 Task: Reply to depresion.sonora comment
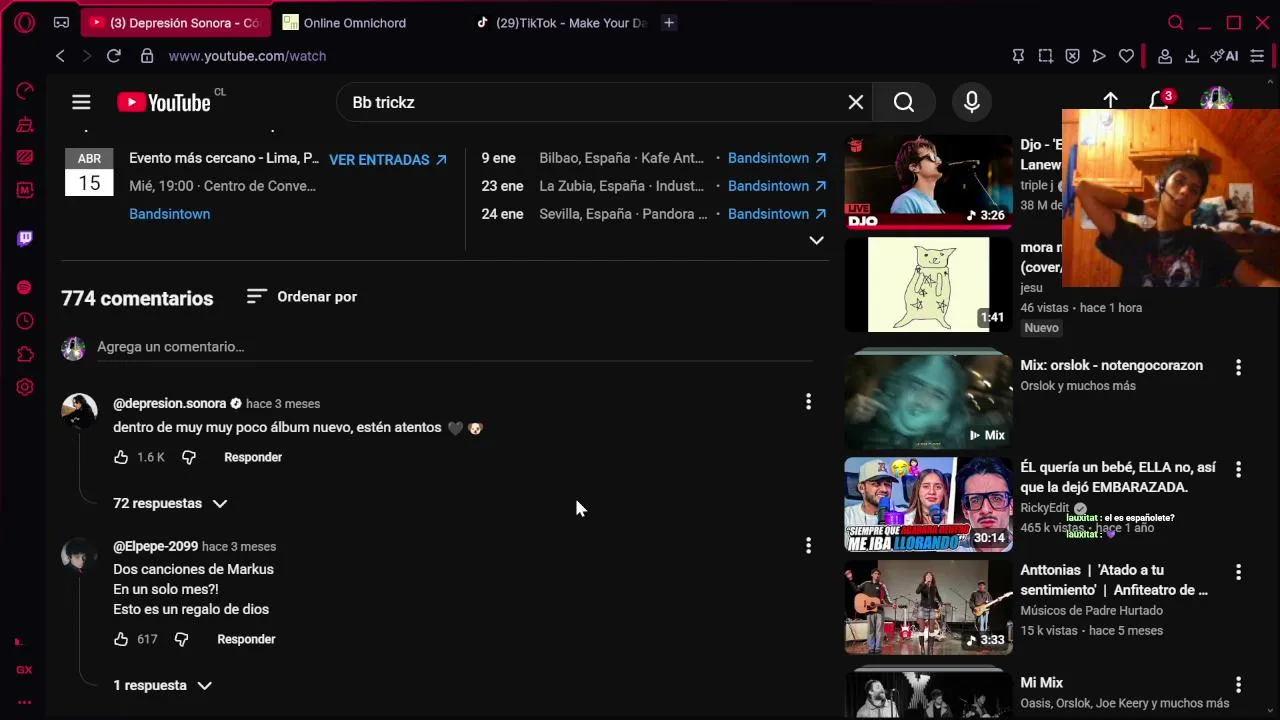click(253, 457)
